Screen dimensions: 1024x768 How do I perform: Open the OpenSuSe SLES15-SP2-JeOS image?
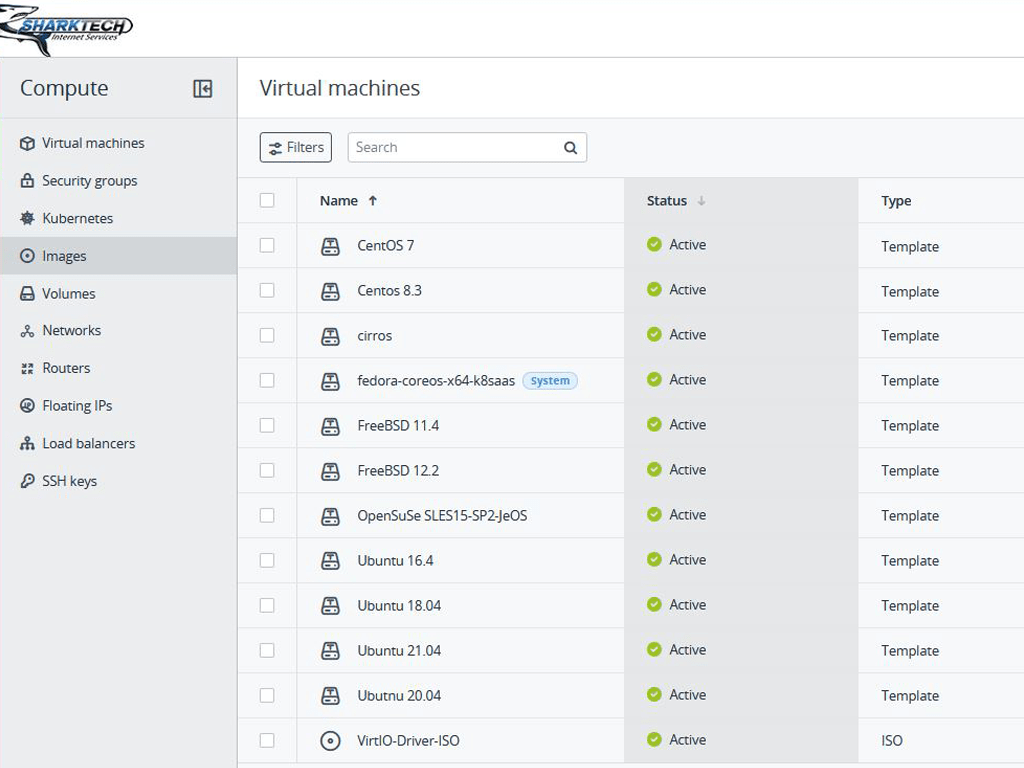click(x=442, y=516)
